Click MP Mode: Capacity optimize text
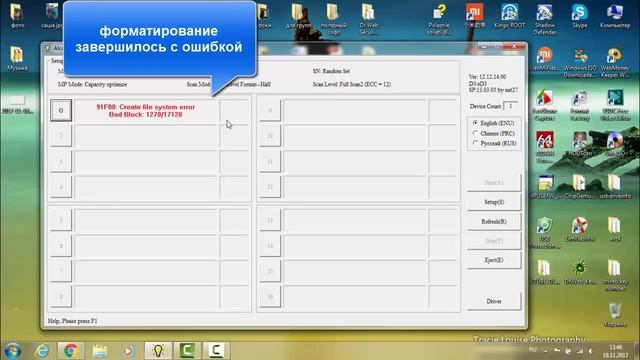Screen dimensions: 640x360 [92, 84]
